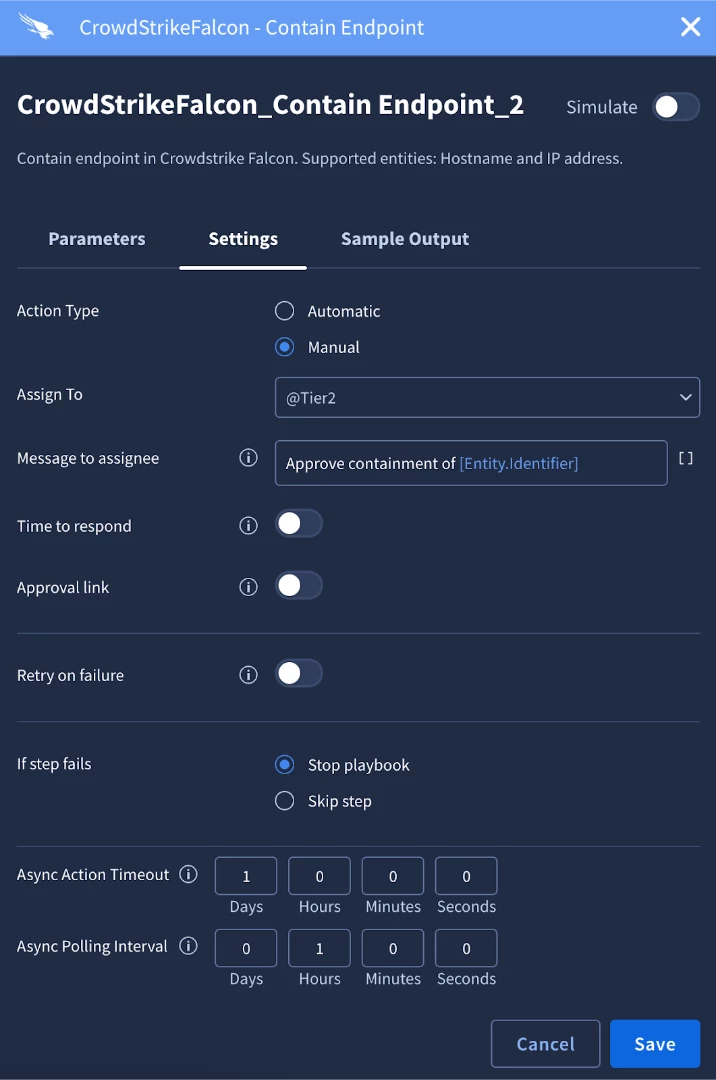Switch to the Parameters tab
This screenshot has height=1080, width=716.
point(96,239)
